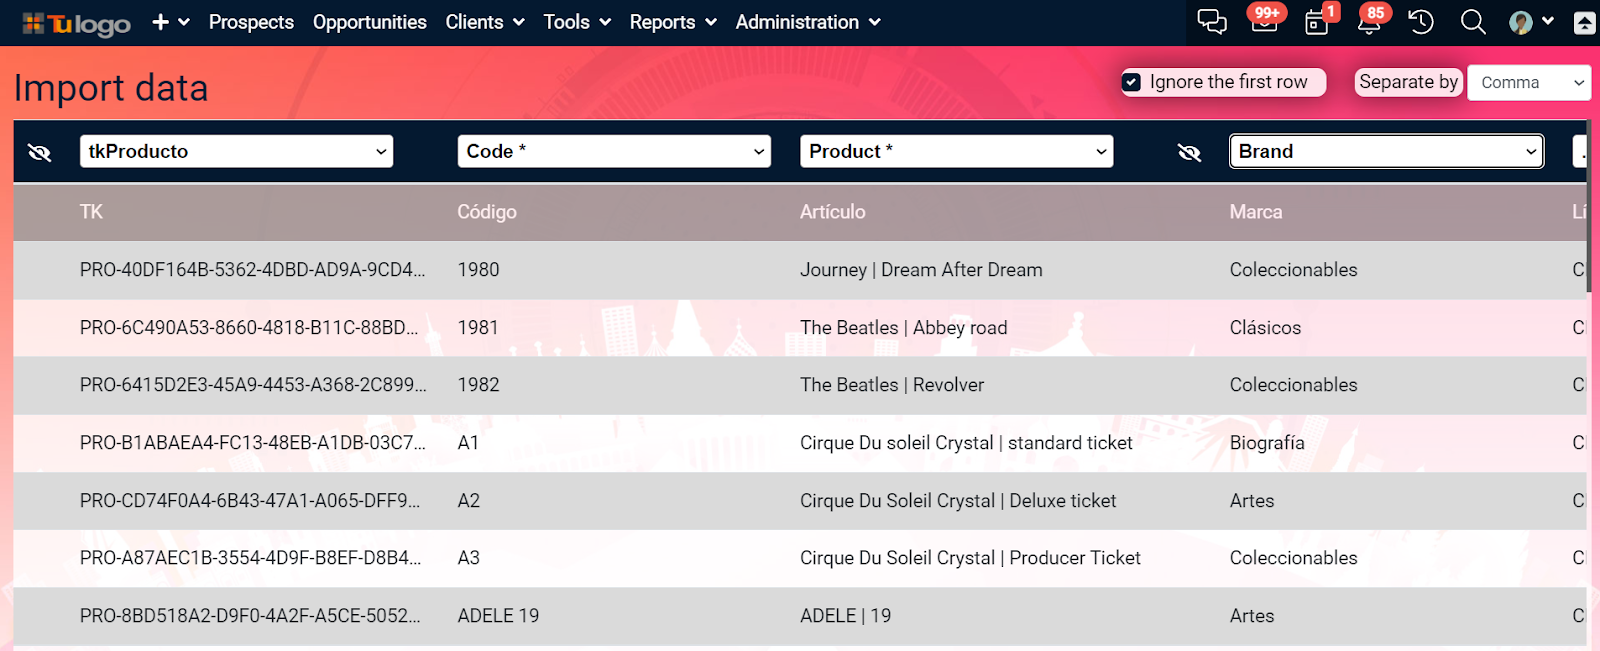Click the PRO-A87AEC1B TK cell
Screen dimensions: 1600x651
pos(250,558)
